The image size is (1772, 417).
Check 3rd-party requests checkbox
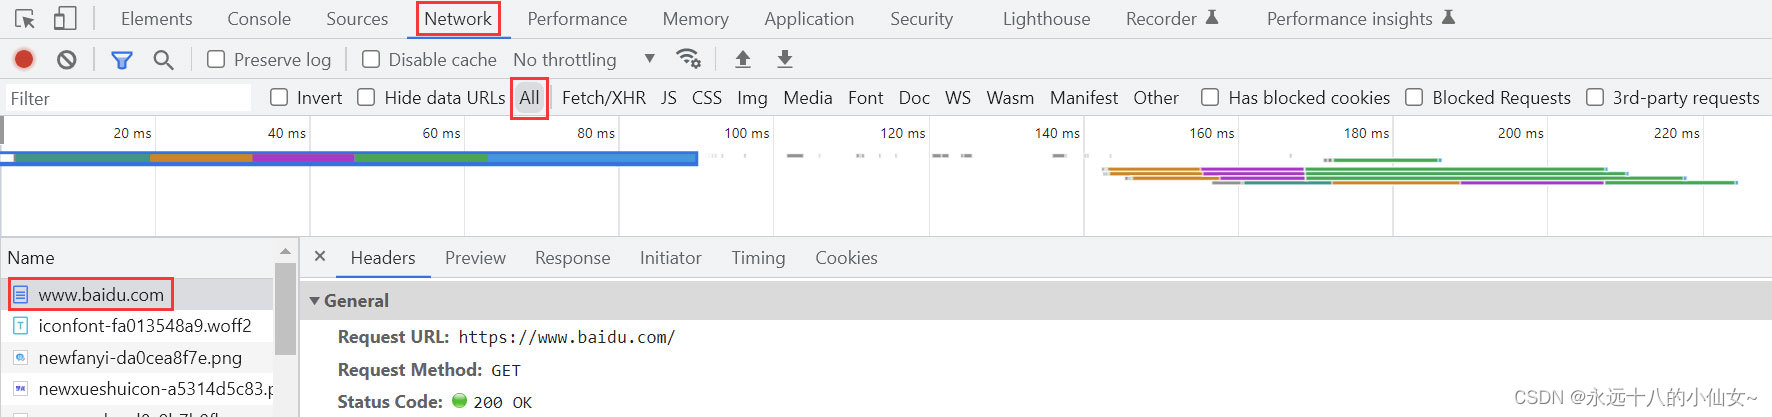point(1595,97)
